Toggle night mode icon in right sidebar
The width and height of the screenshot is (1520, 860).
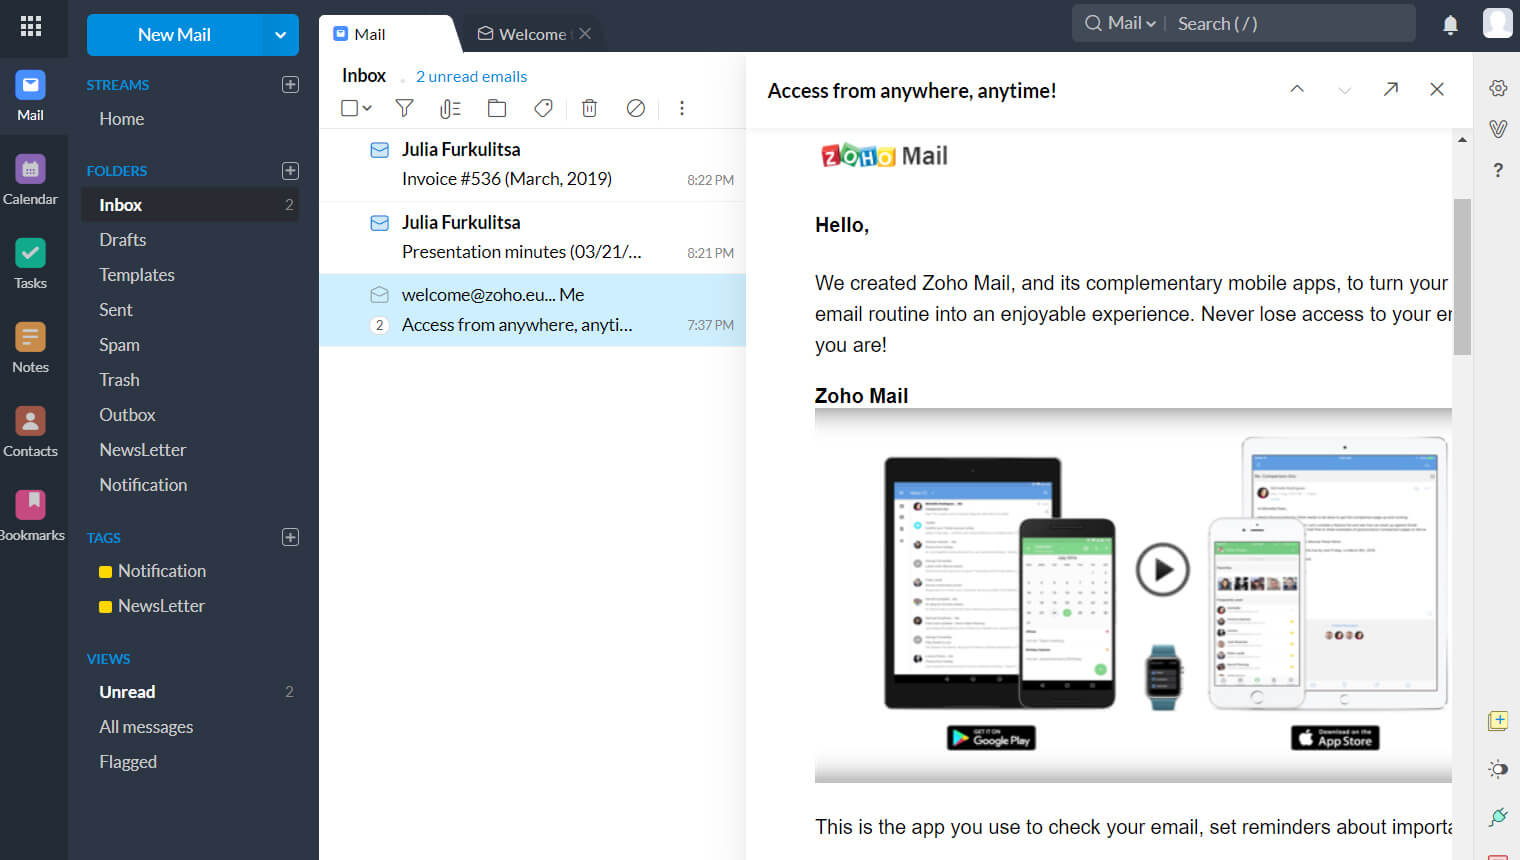click(1498, 769)
